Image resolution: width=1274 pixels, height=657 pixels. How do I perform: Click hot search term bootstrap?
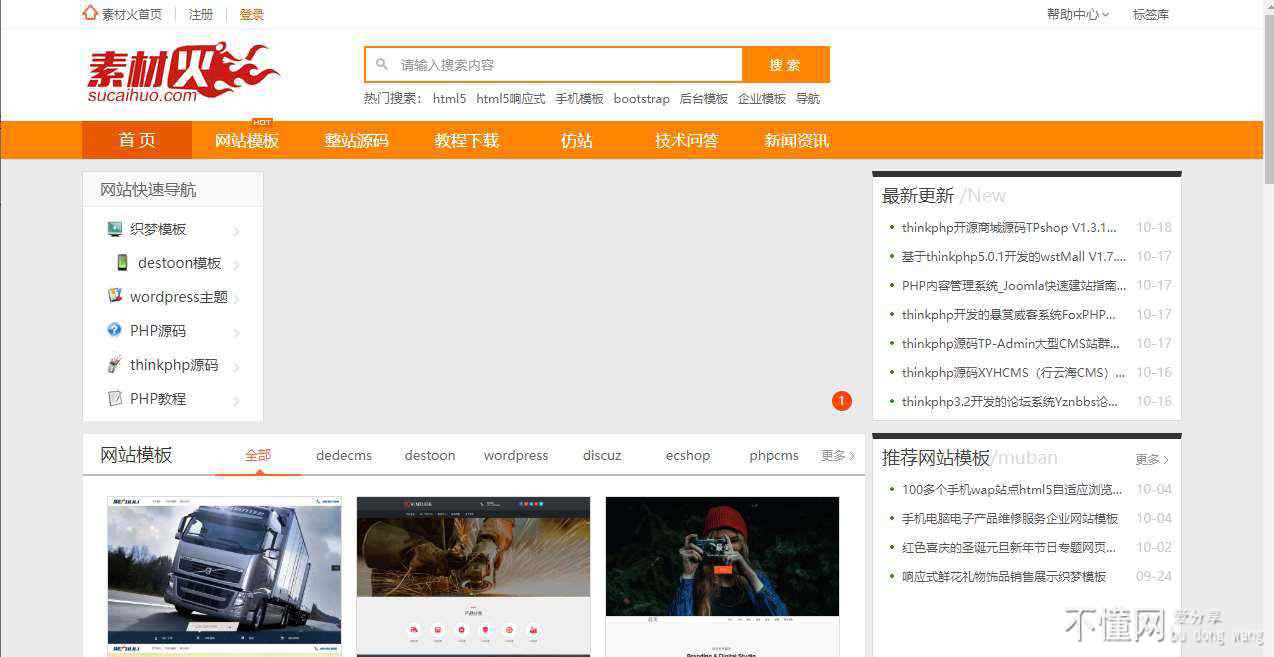[x=642, y=98]
